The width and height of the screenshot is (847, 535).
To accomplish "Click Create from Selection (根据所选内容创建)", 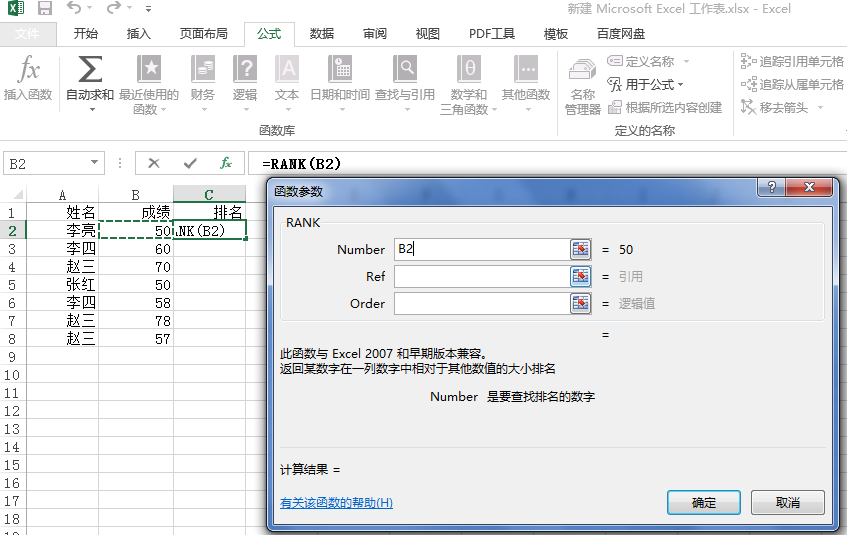I will tap(666, 108).
